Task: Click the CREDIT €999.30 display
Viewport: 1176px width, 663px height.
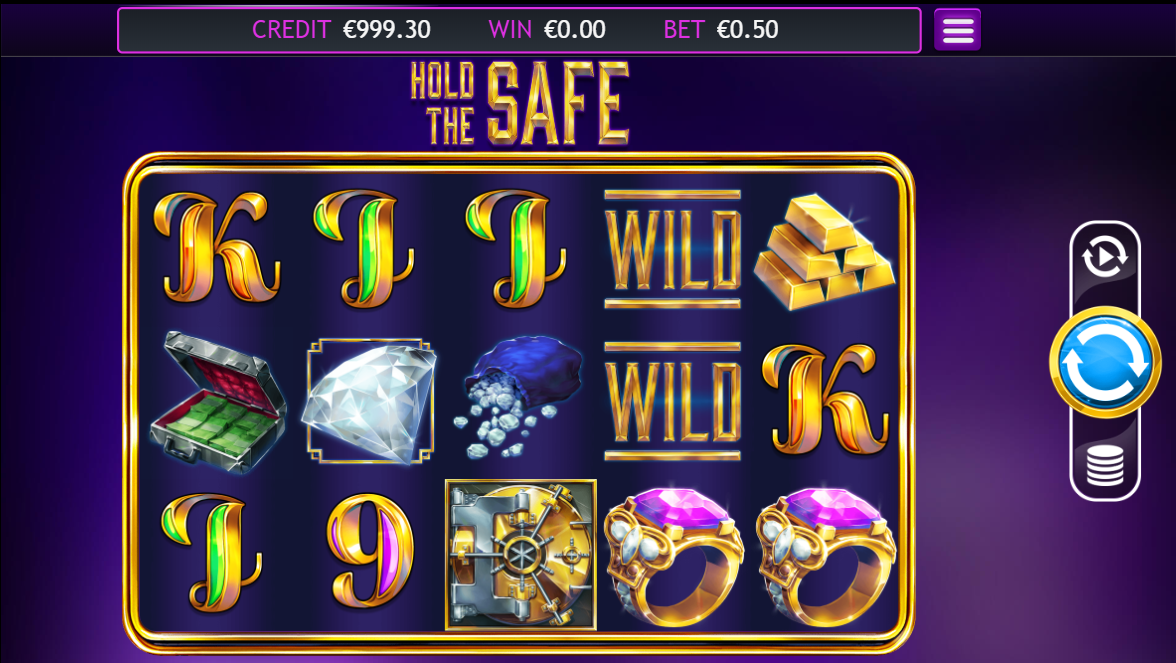Action: 341,29
